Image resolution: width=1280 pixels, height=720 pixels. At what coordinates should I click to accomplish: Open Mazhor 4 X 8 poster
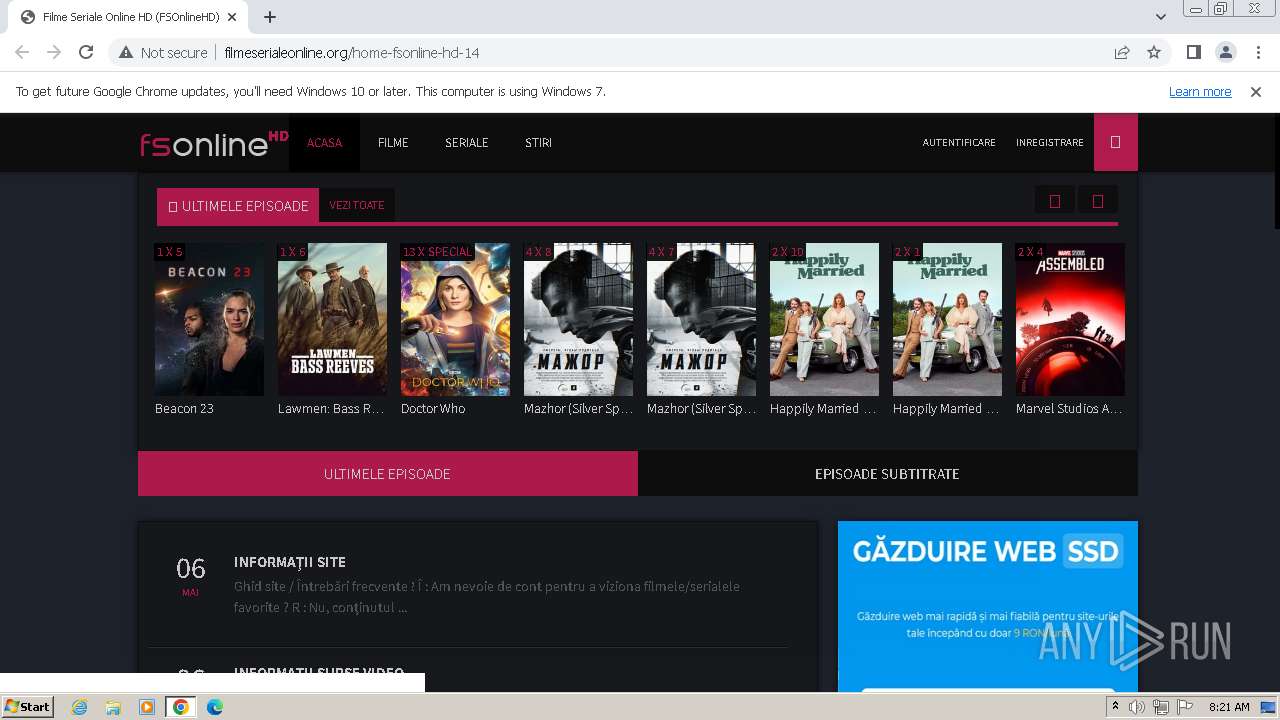coord(578,319)
